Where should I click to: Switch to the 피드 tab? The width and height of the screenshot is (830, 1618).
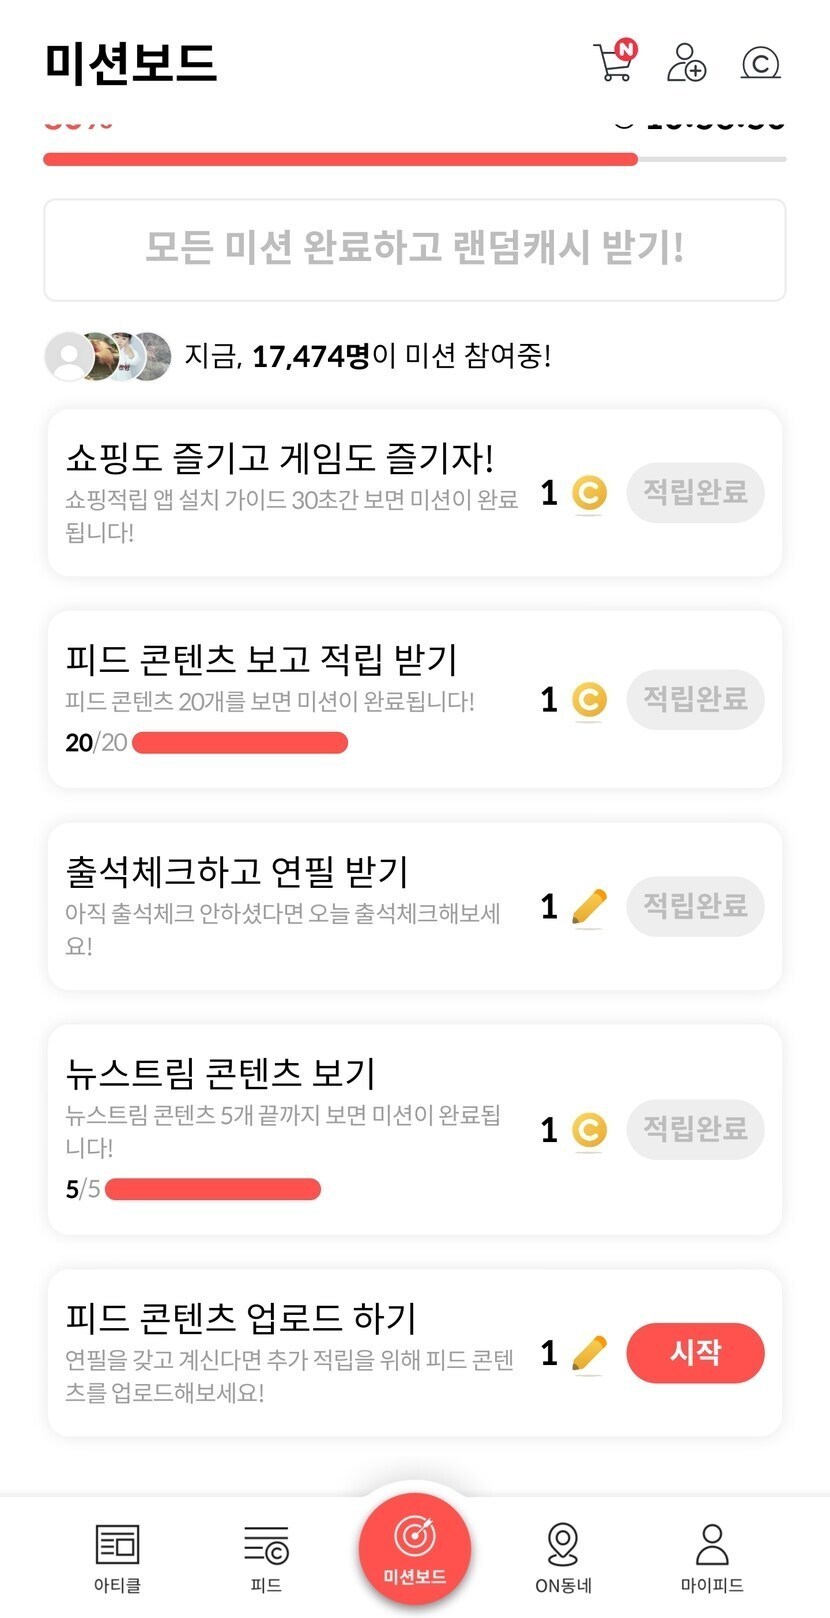(266, 1556)
